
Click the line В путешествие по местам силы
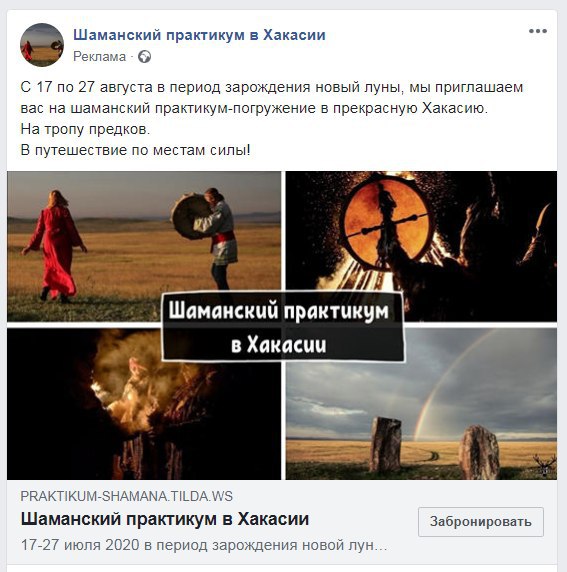coord(135,150)
